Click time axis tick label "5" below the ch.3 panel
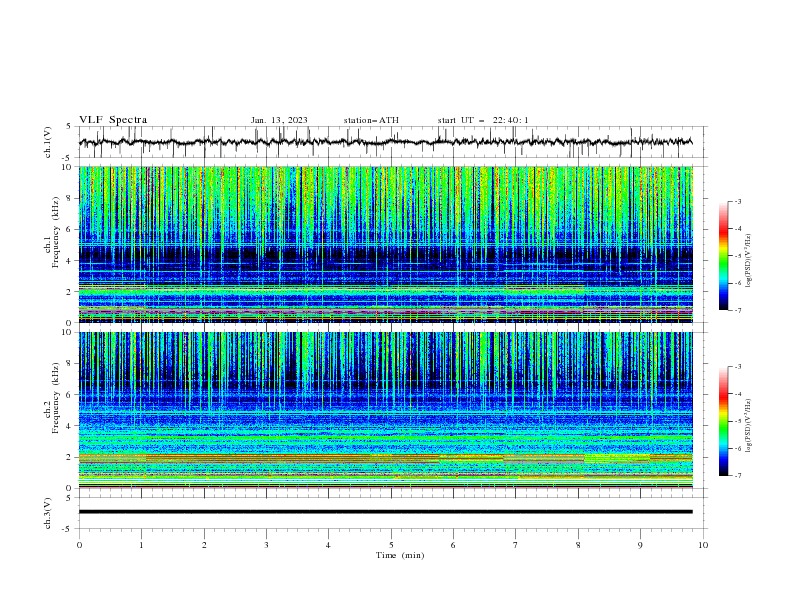792x612 pixels. [x=391, y=545]
